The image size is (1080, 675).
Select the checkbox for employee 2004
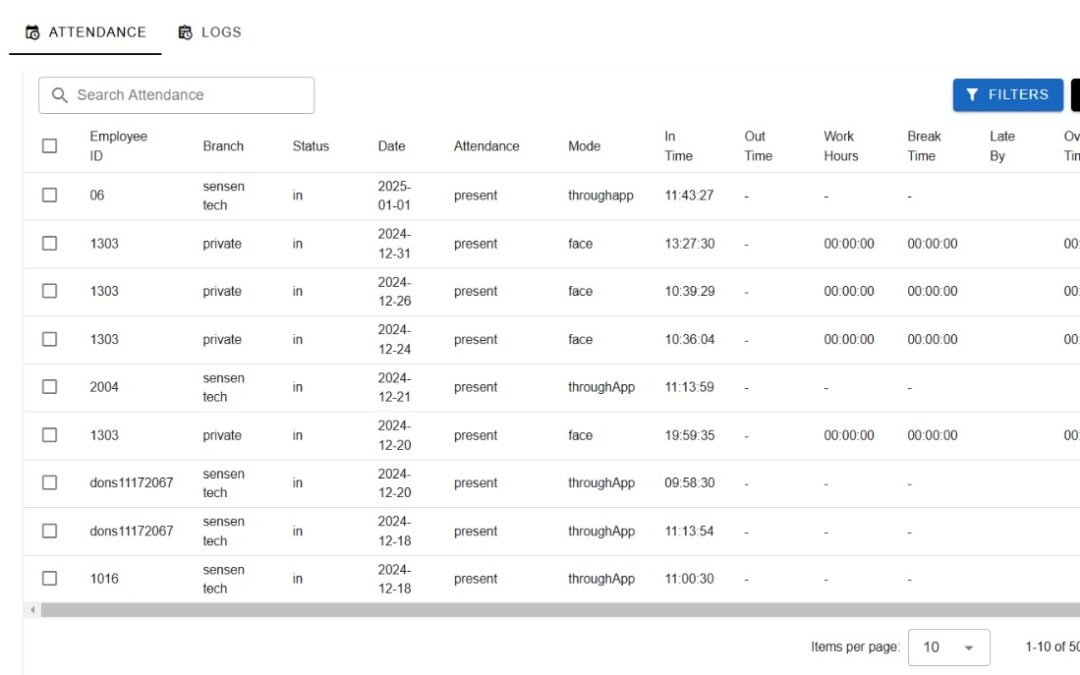click(x=49, y=387)
